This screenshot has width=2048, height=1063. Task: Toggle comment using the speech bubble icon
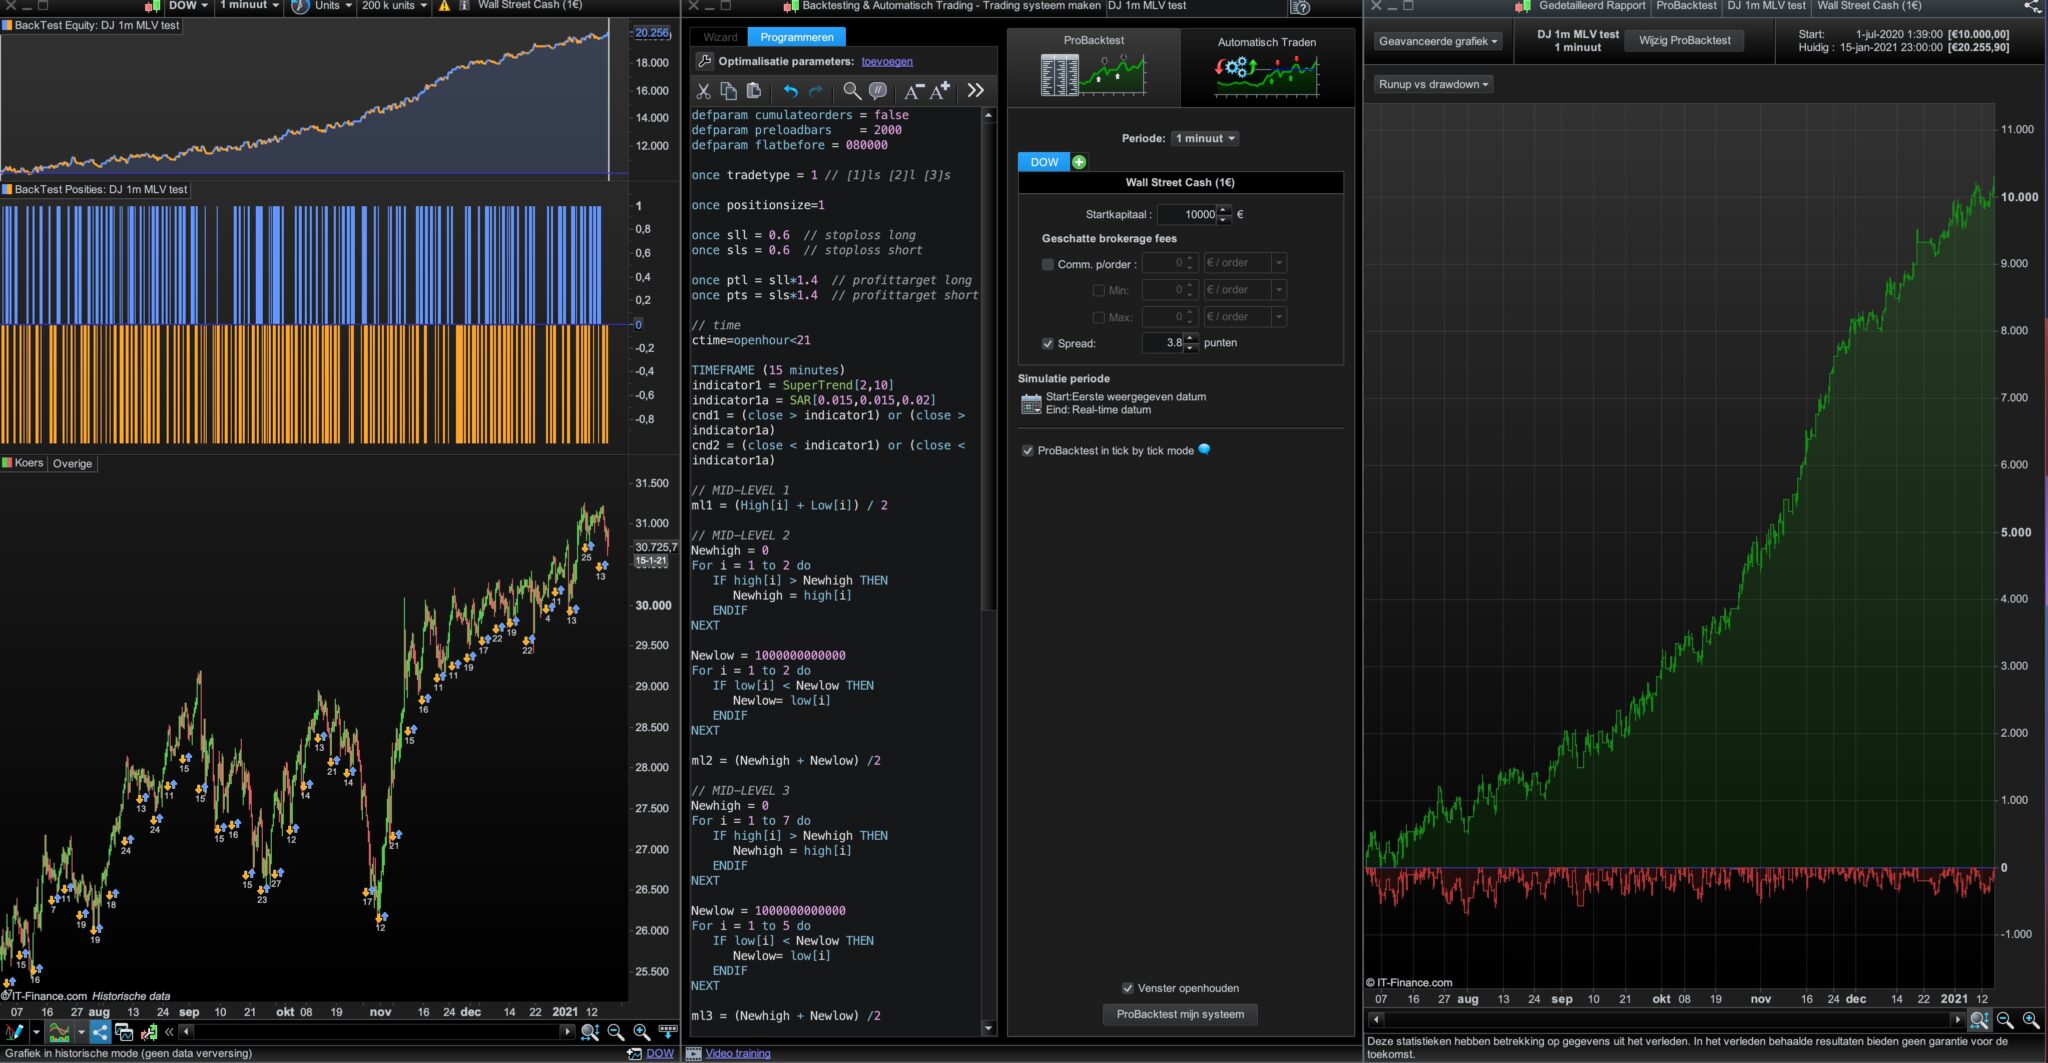pos(878,91)
